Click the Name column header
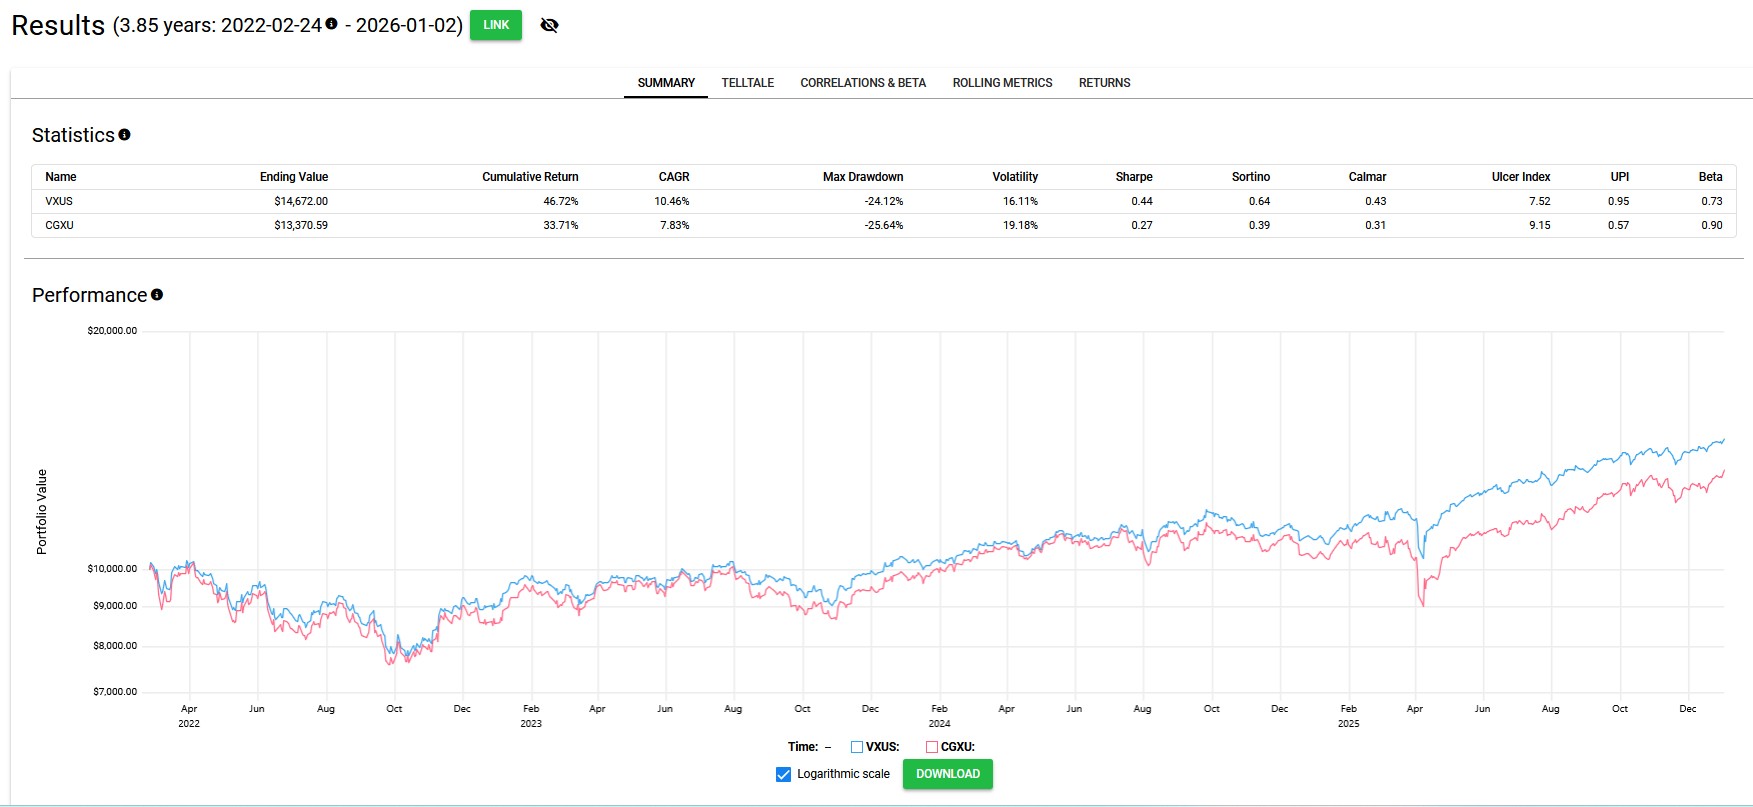 point(61,177)
